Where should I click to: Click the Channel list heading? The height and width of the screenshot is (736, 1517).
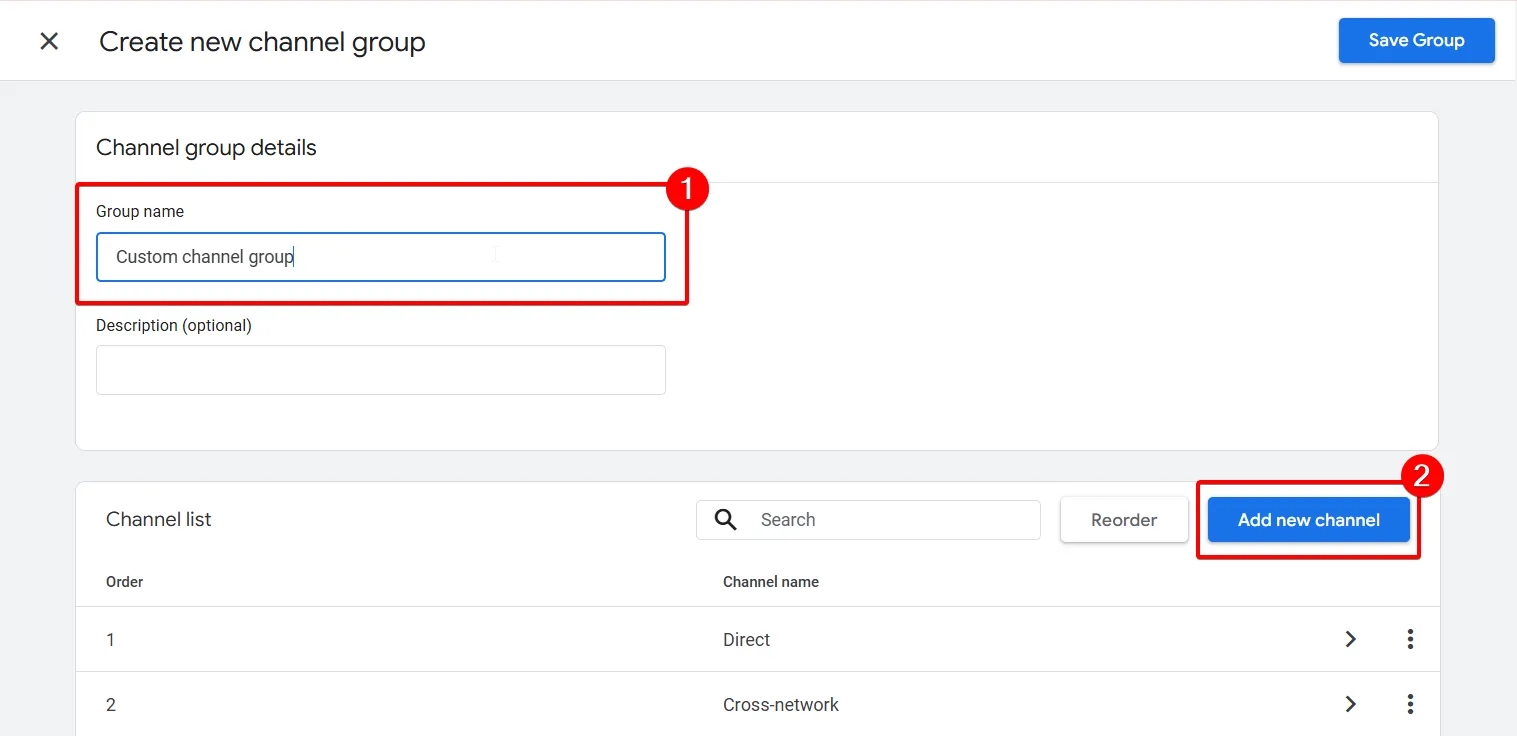[159, 520]
